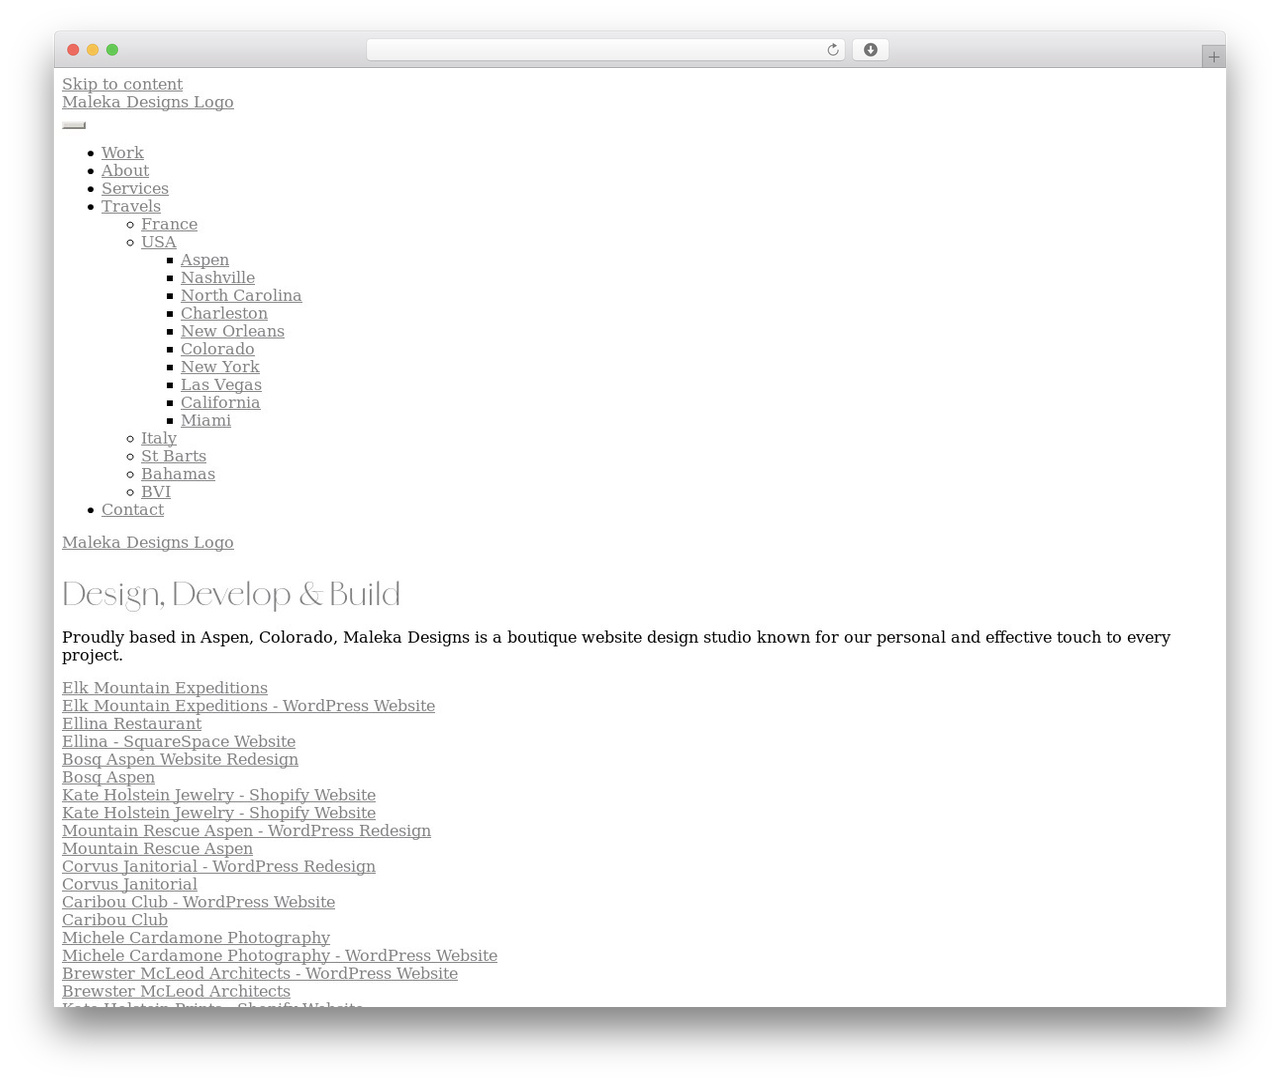Select the Italy submenu link

(159, 439)
